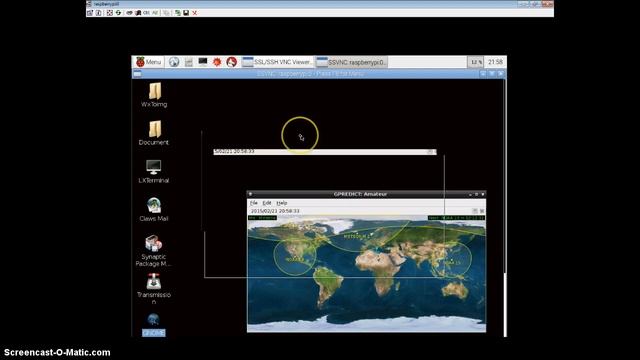Click the green transfer icon in VNC toolbar
Image resolution: width=640 pixels, height=360 pixels.
(x=178, y=13)
